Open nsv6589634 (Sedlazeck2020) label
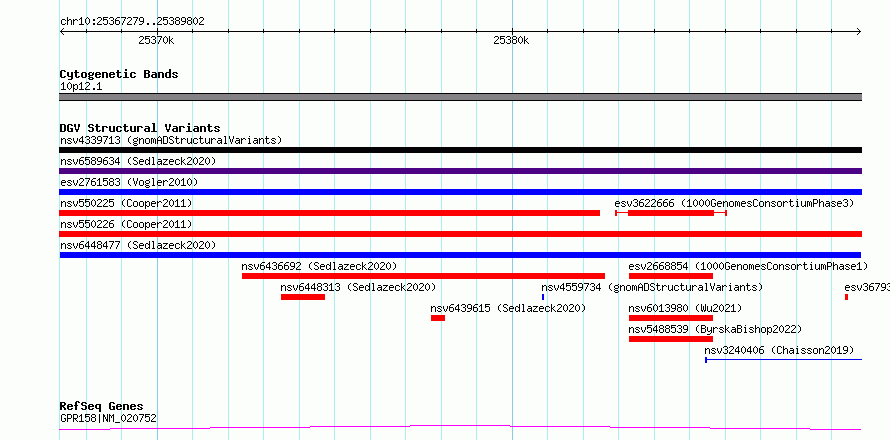The image size is (890, 440). pyautogui.click(x=138, y=161)
